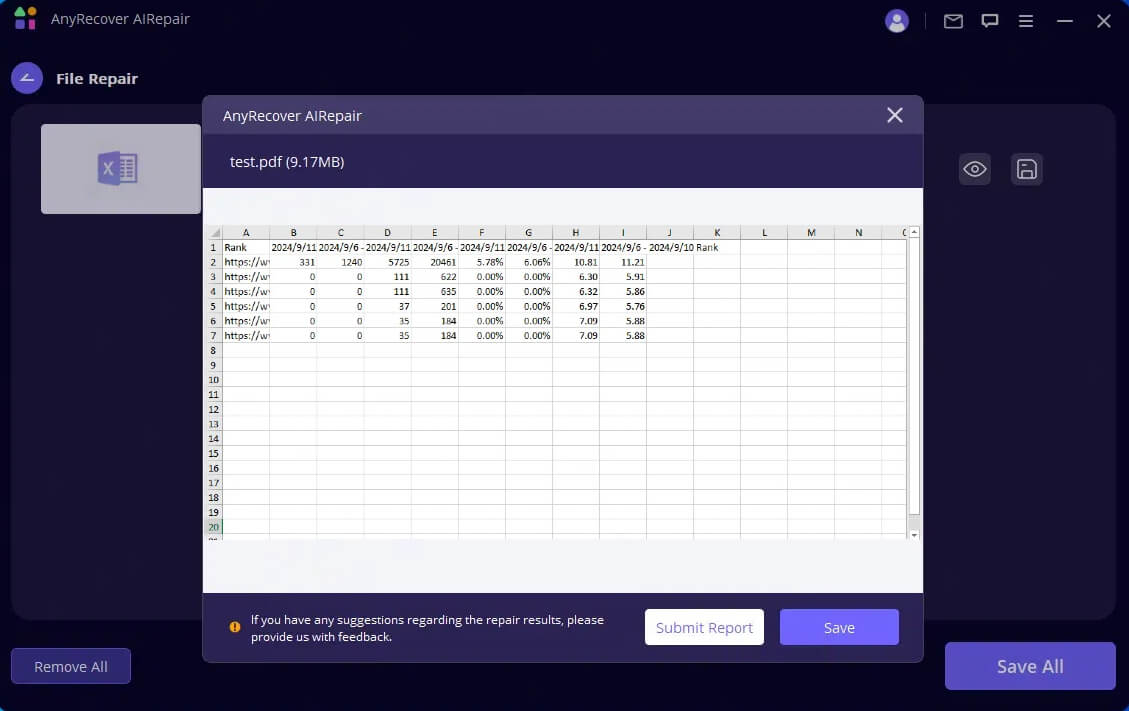
Task: Click the floppy disk save icon beside preview
Action: [1026, 169]
